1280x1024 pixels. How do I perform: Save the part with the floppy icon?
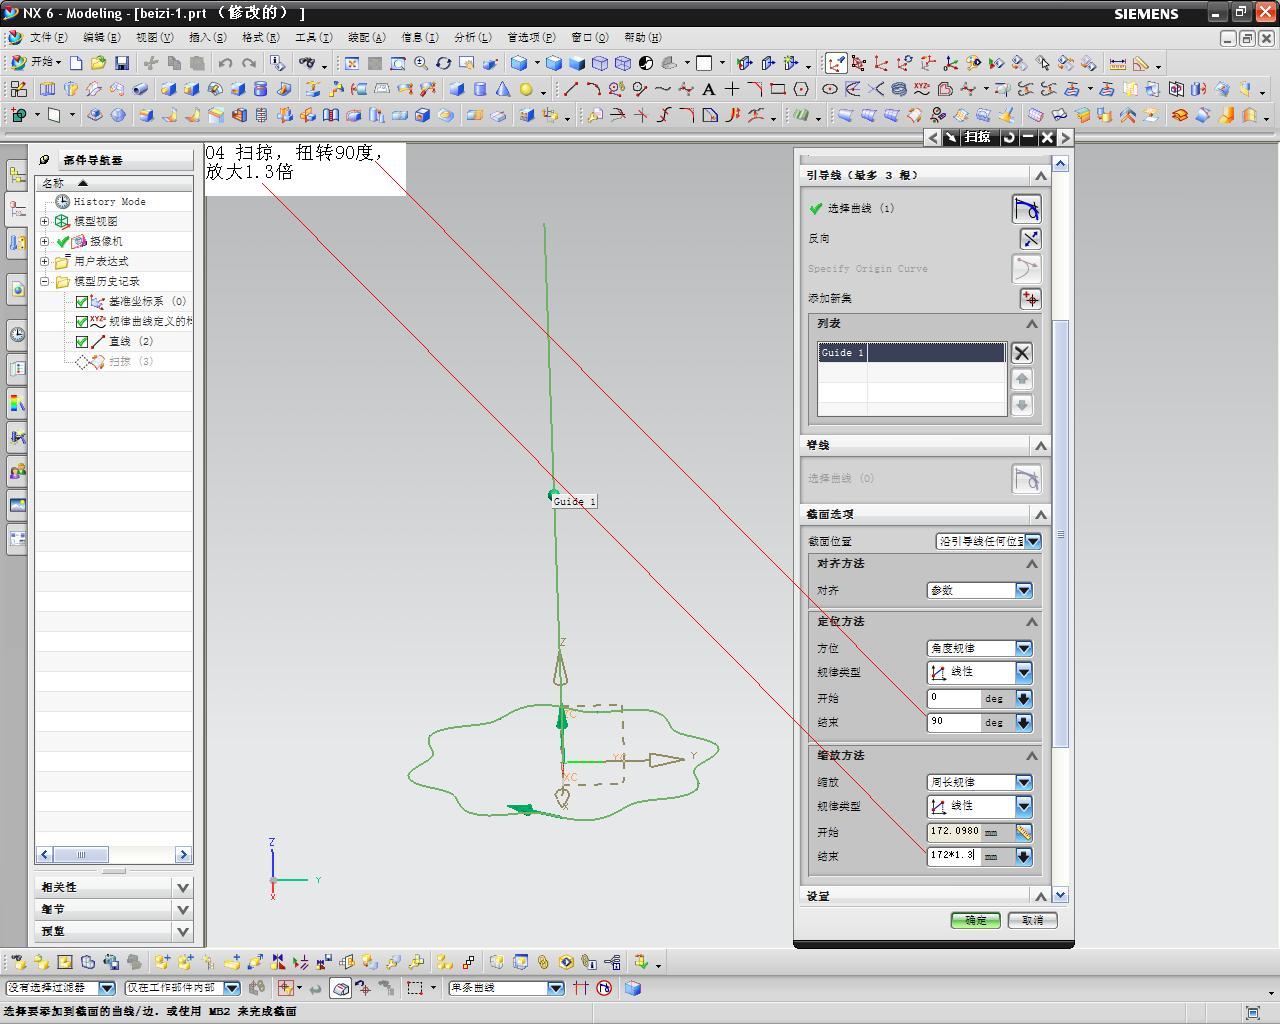tap(122, 63)
